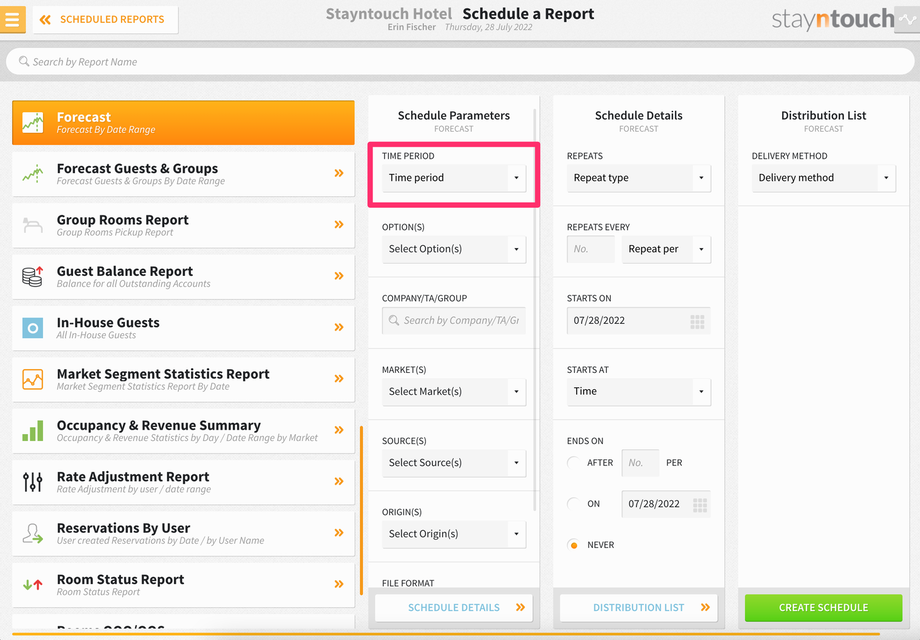The width and height of the screenshot is (920, 640).
Task: Click the magnifier icon in Company/TA/Group search
Action: click(394, 320)
